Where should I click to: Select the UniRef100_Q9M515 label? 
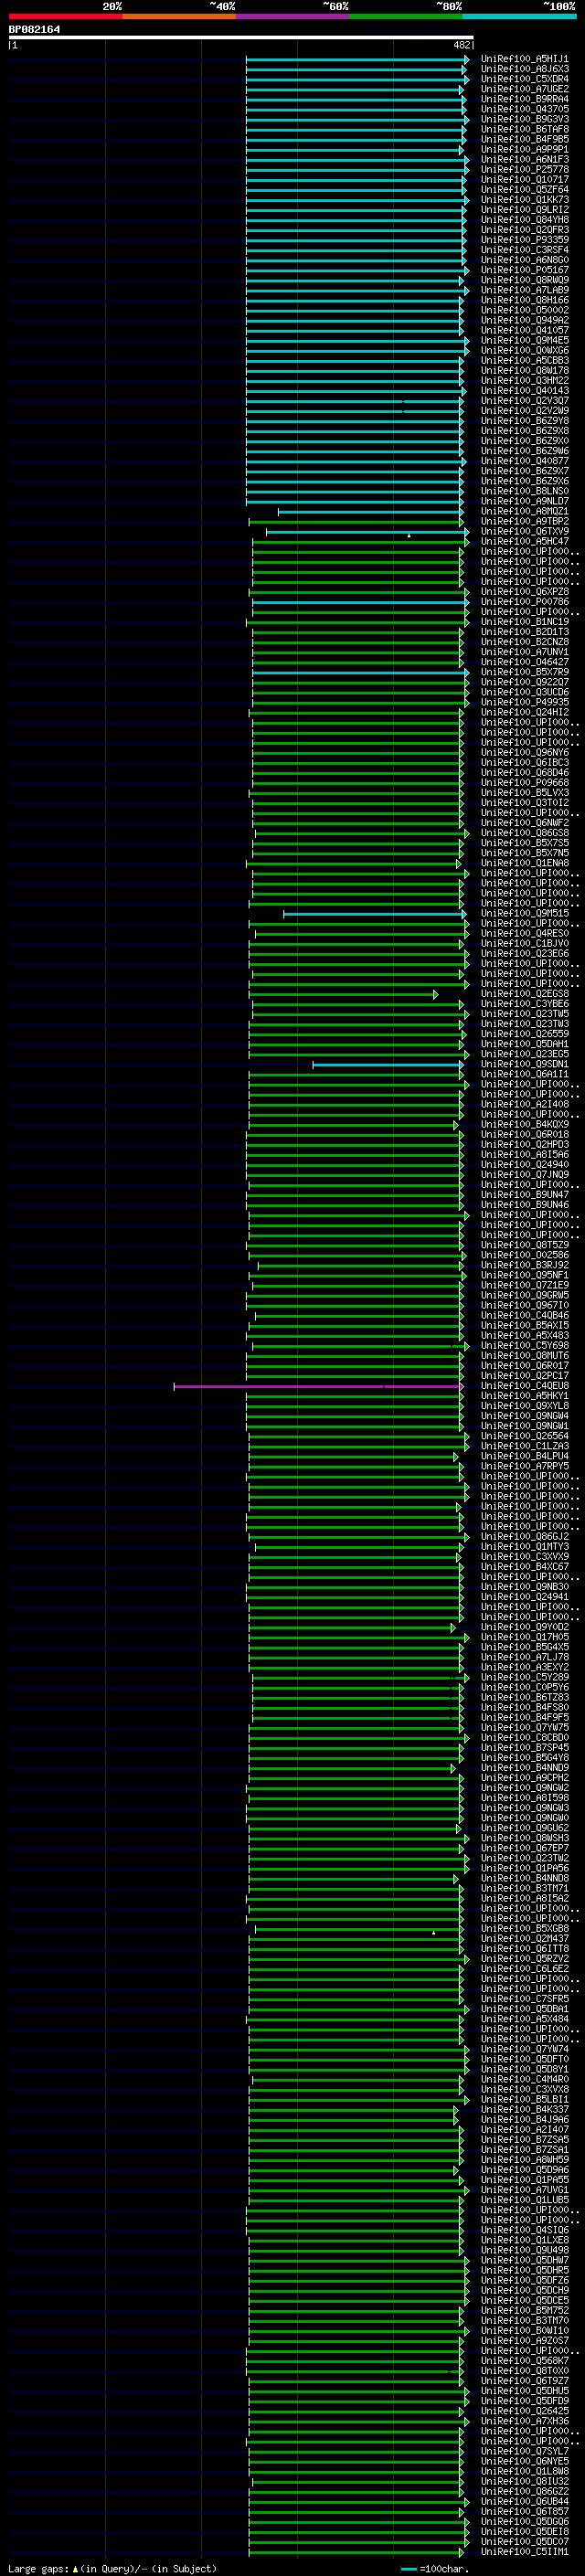click(524, 914)
